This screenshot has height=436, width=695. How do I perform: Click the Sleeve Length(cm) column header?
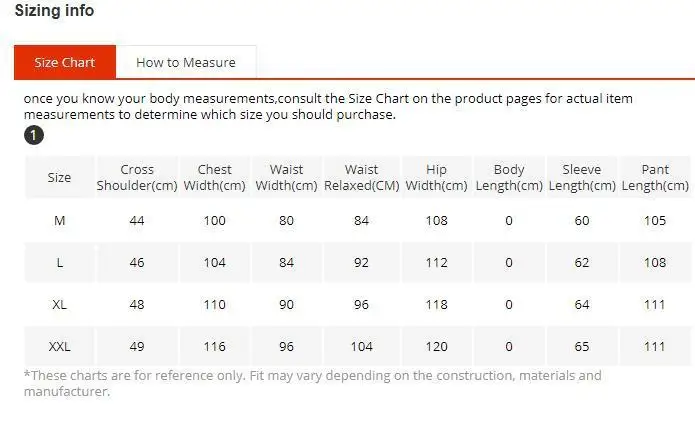pyautogui.click(x=581, y=177)
